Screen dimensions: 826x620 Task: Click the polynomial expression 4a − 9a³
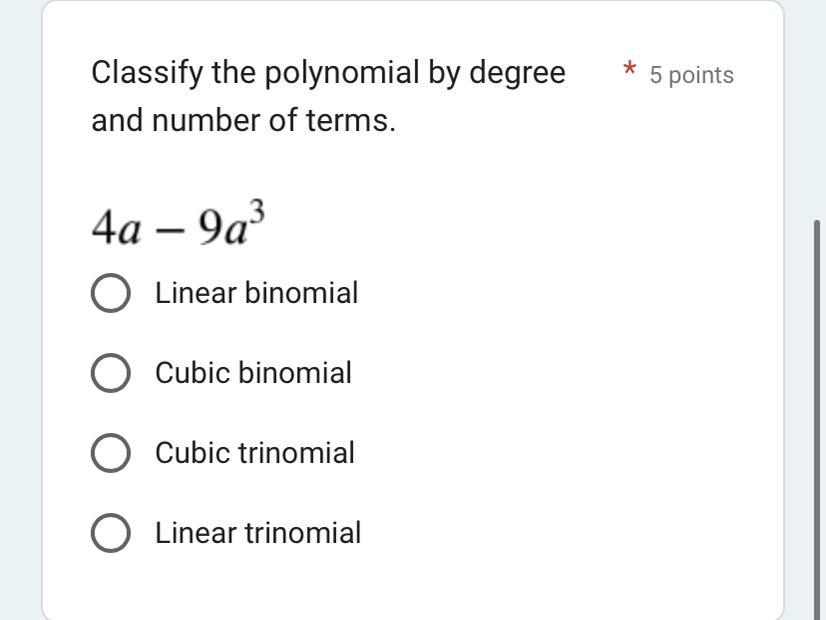point(178,225)
